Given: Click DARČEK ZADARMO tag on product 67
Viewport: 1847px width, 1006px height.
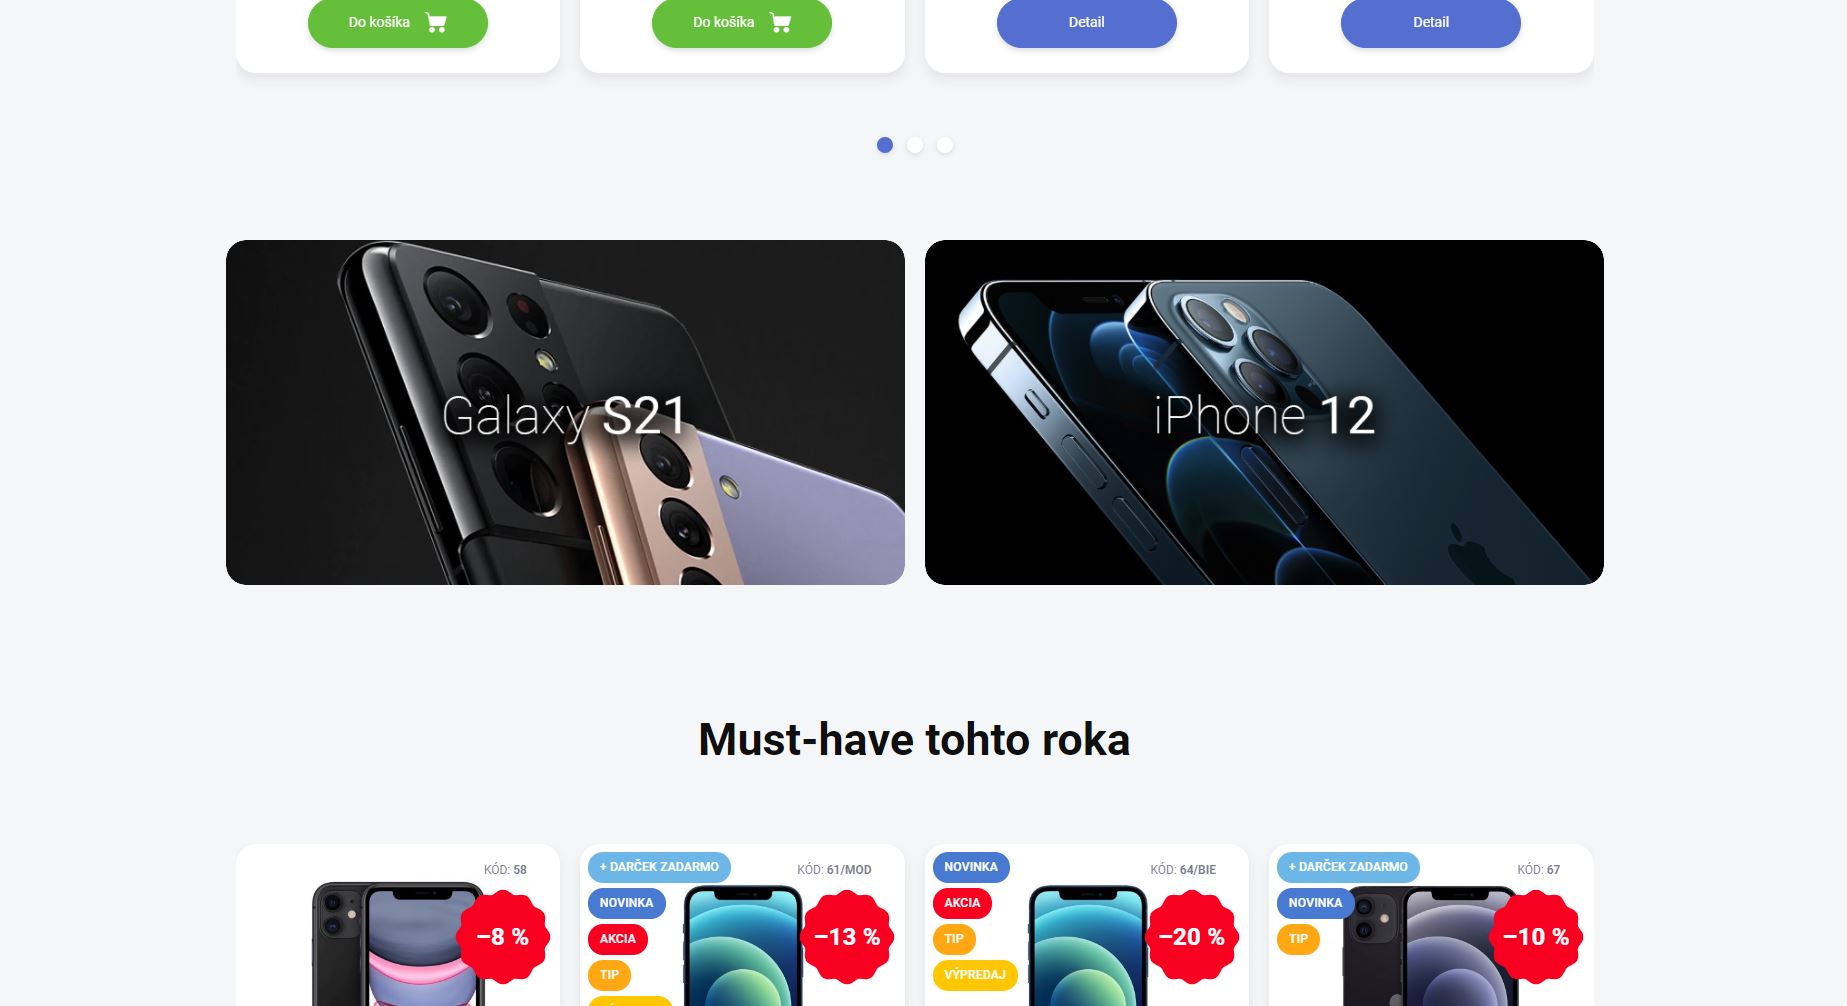Looking at the screenshot, I should click(x=1348, y=867).
